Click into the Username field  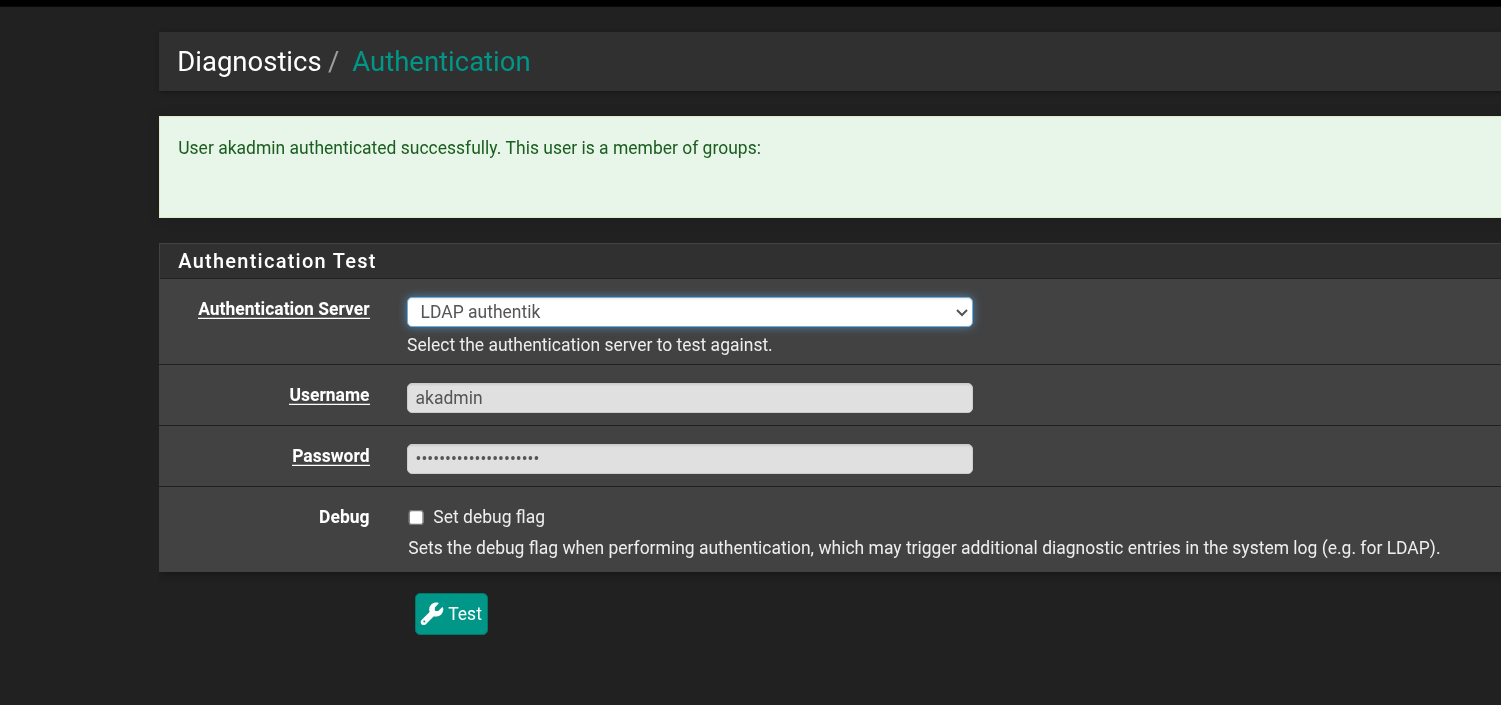pyautogui.click(x=690, y=398)
